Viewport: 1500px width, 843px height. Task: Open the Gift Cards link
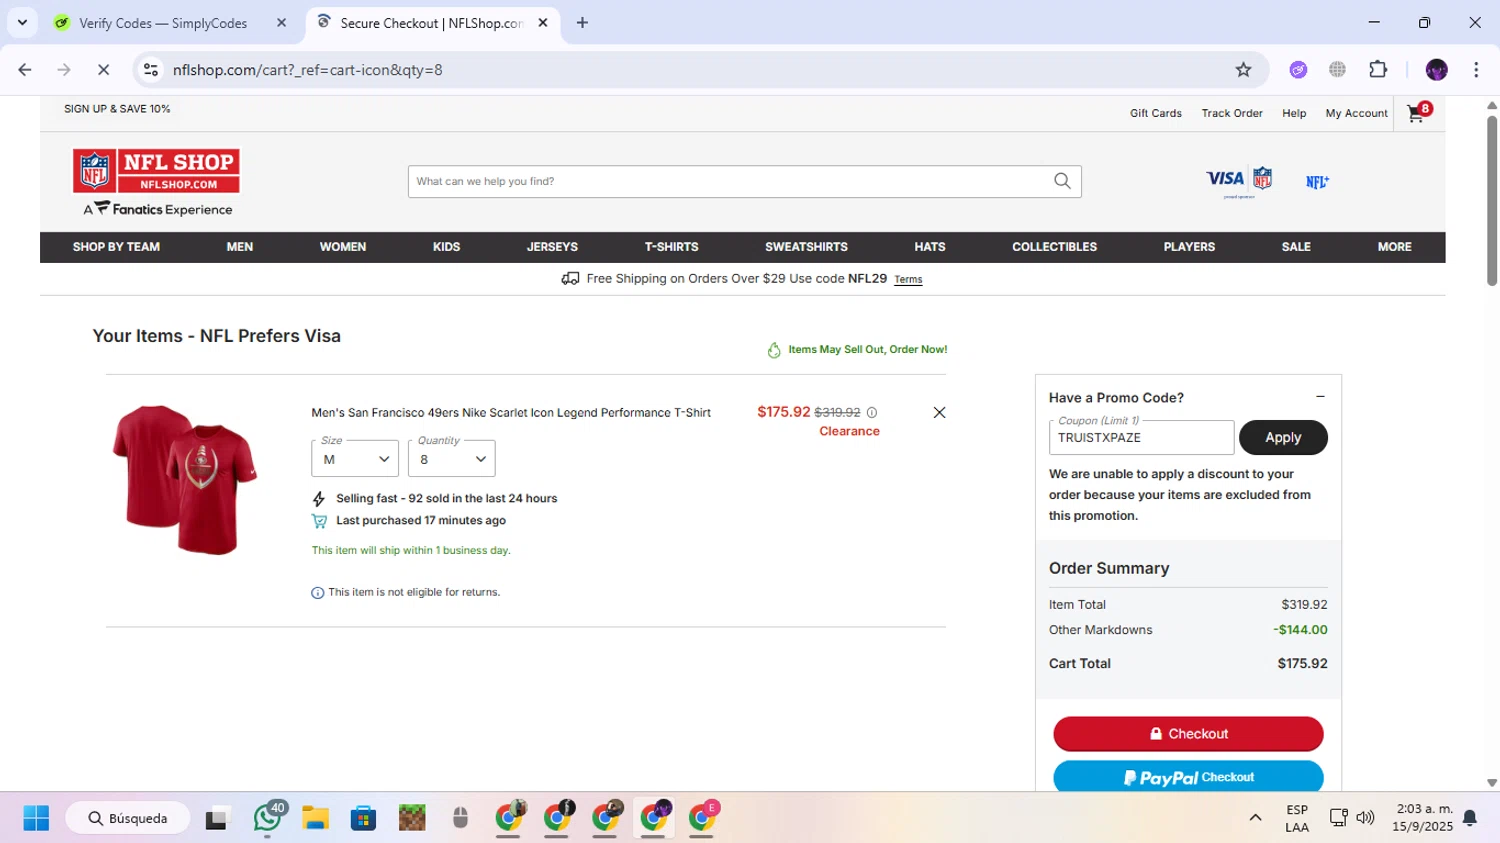tap(1156, 113)
